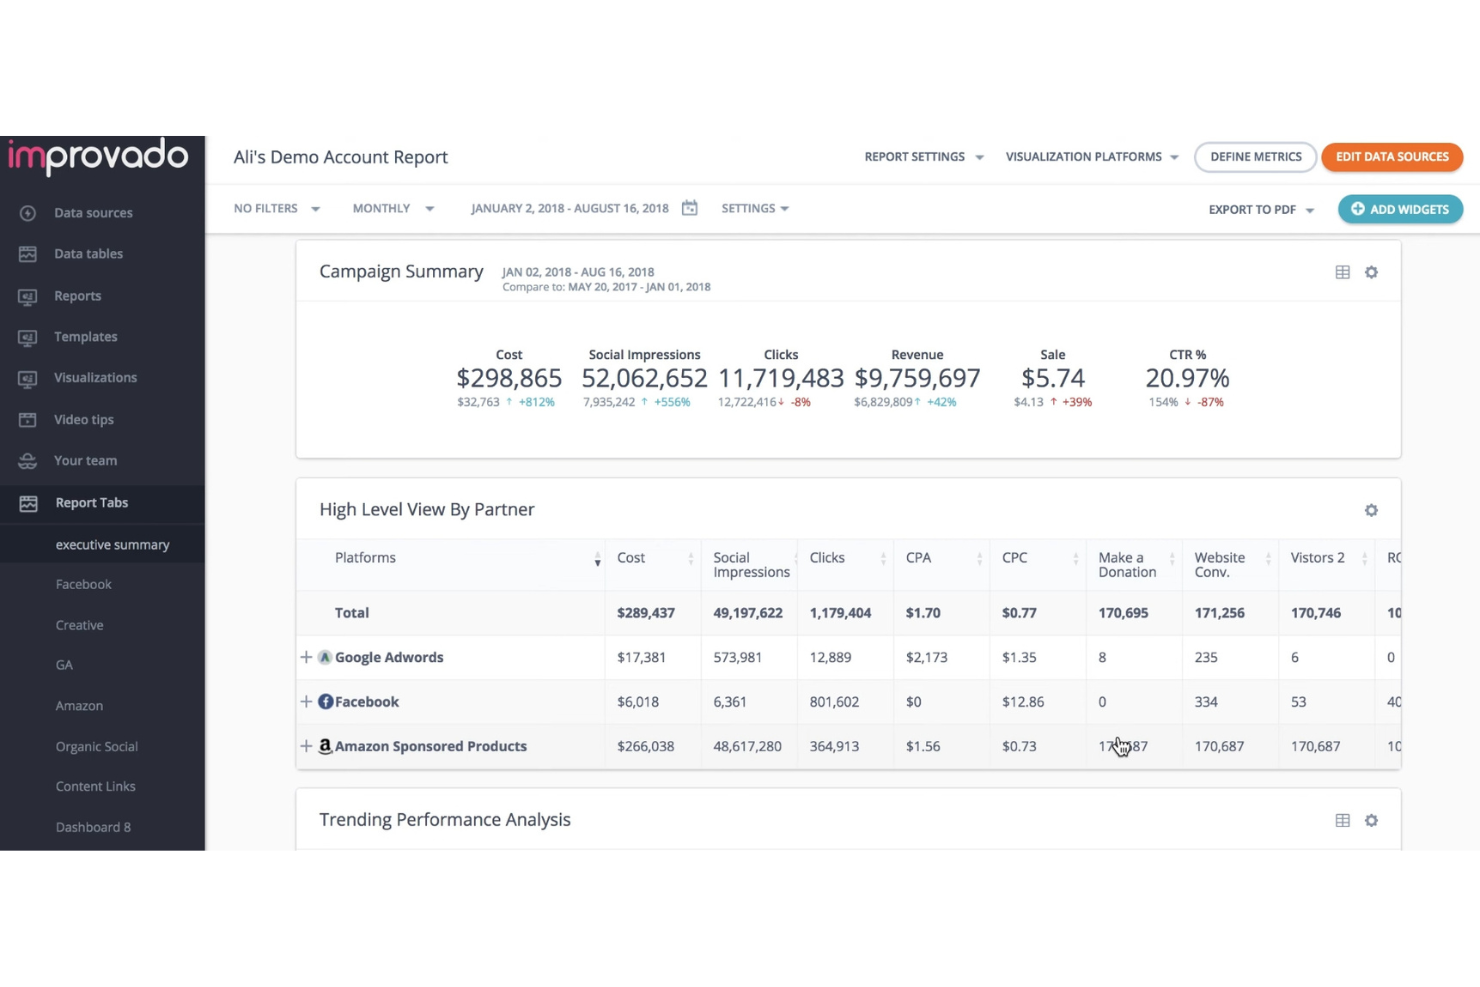Open the Visualizations panel
The image size is (1480, 987).
[26, 377]
